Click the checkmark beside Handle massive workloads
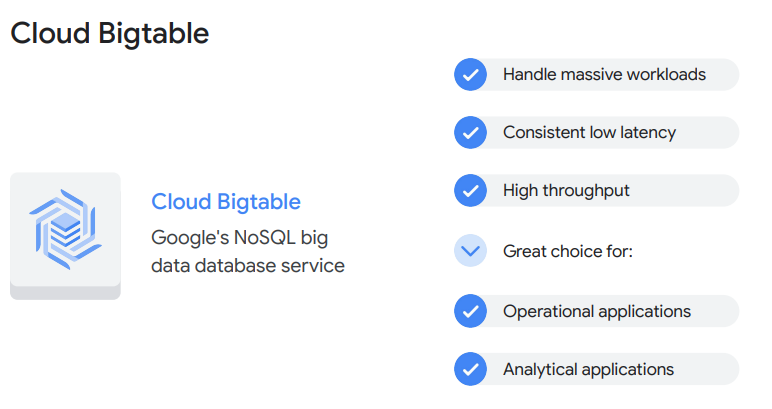The image size is (772, 409). click(x=470, y=75)
